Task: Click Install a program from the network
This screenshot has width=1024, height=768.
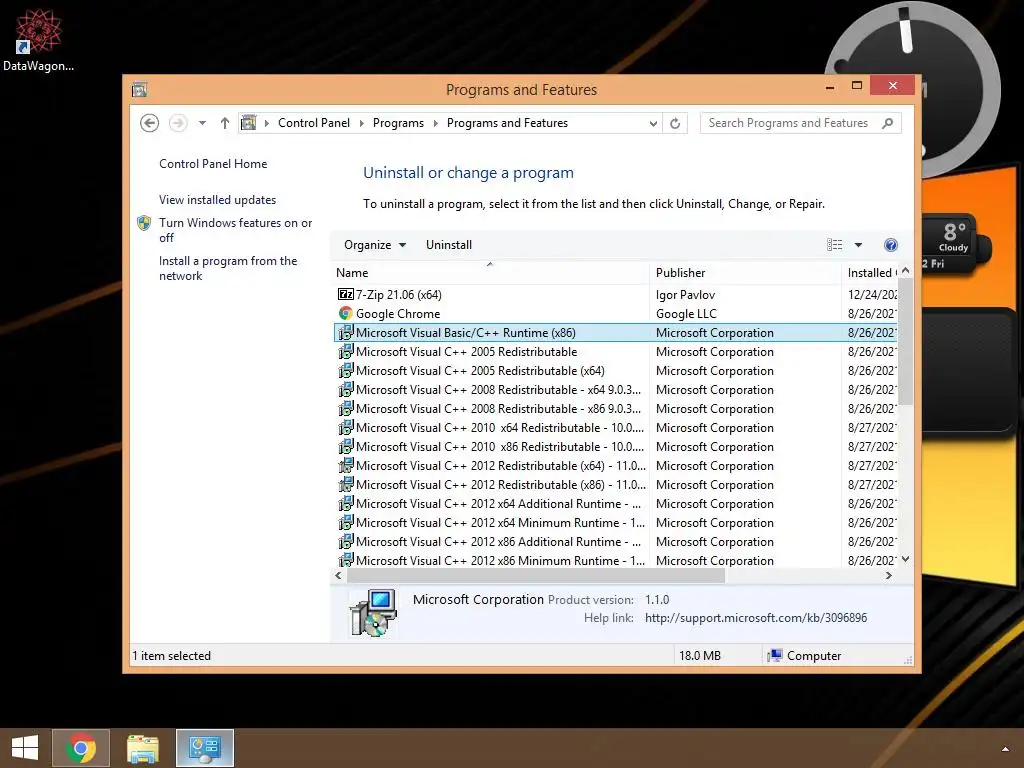Action: [228, 268]
